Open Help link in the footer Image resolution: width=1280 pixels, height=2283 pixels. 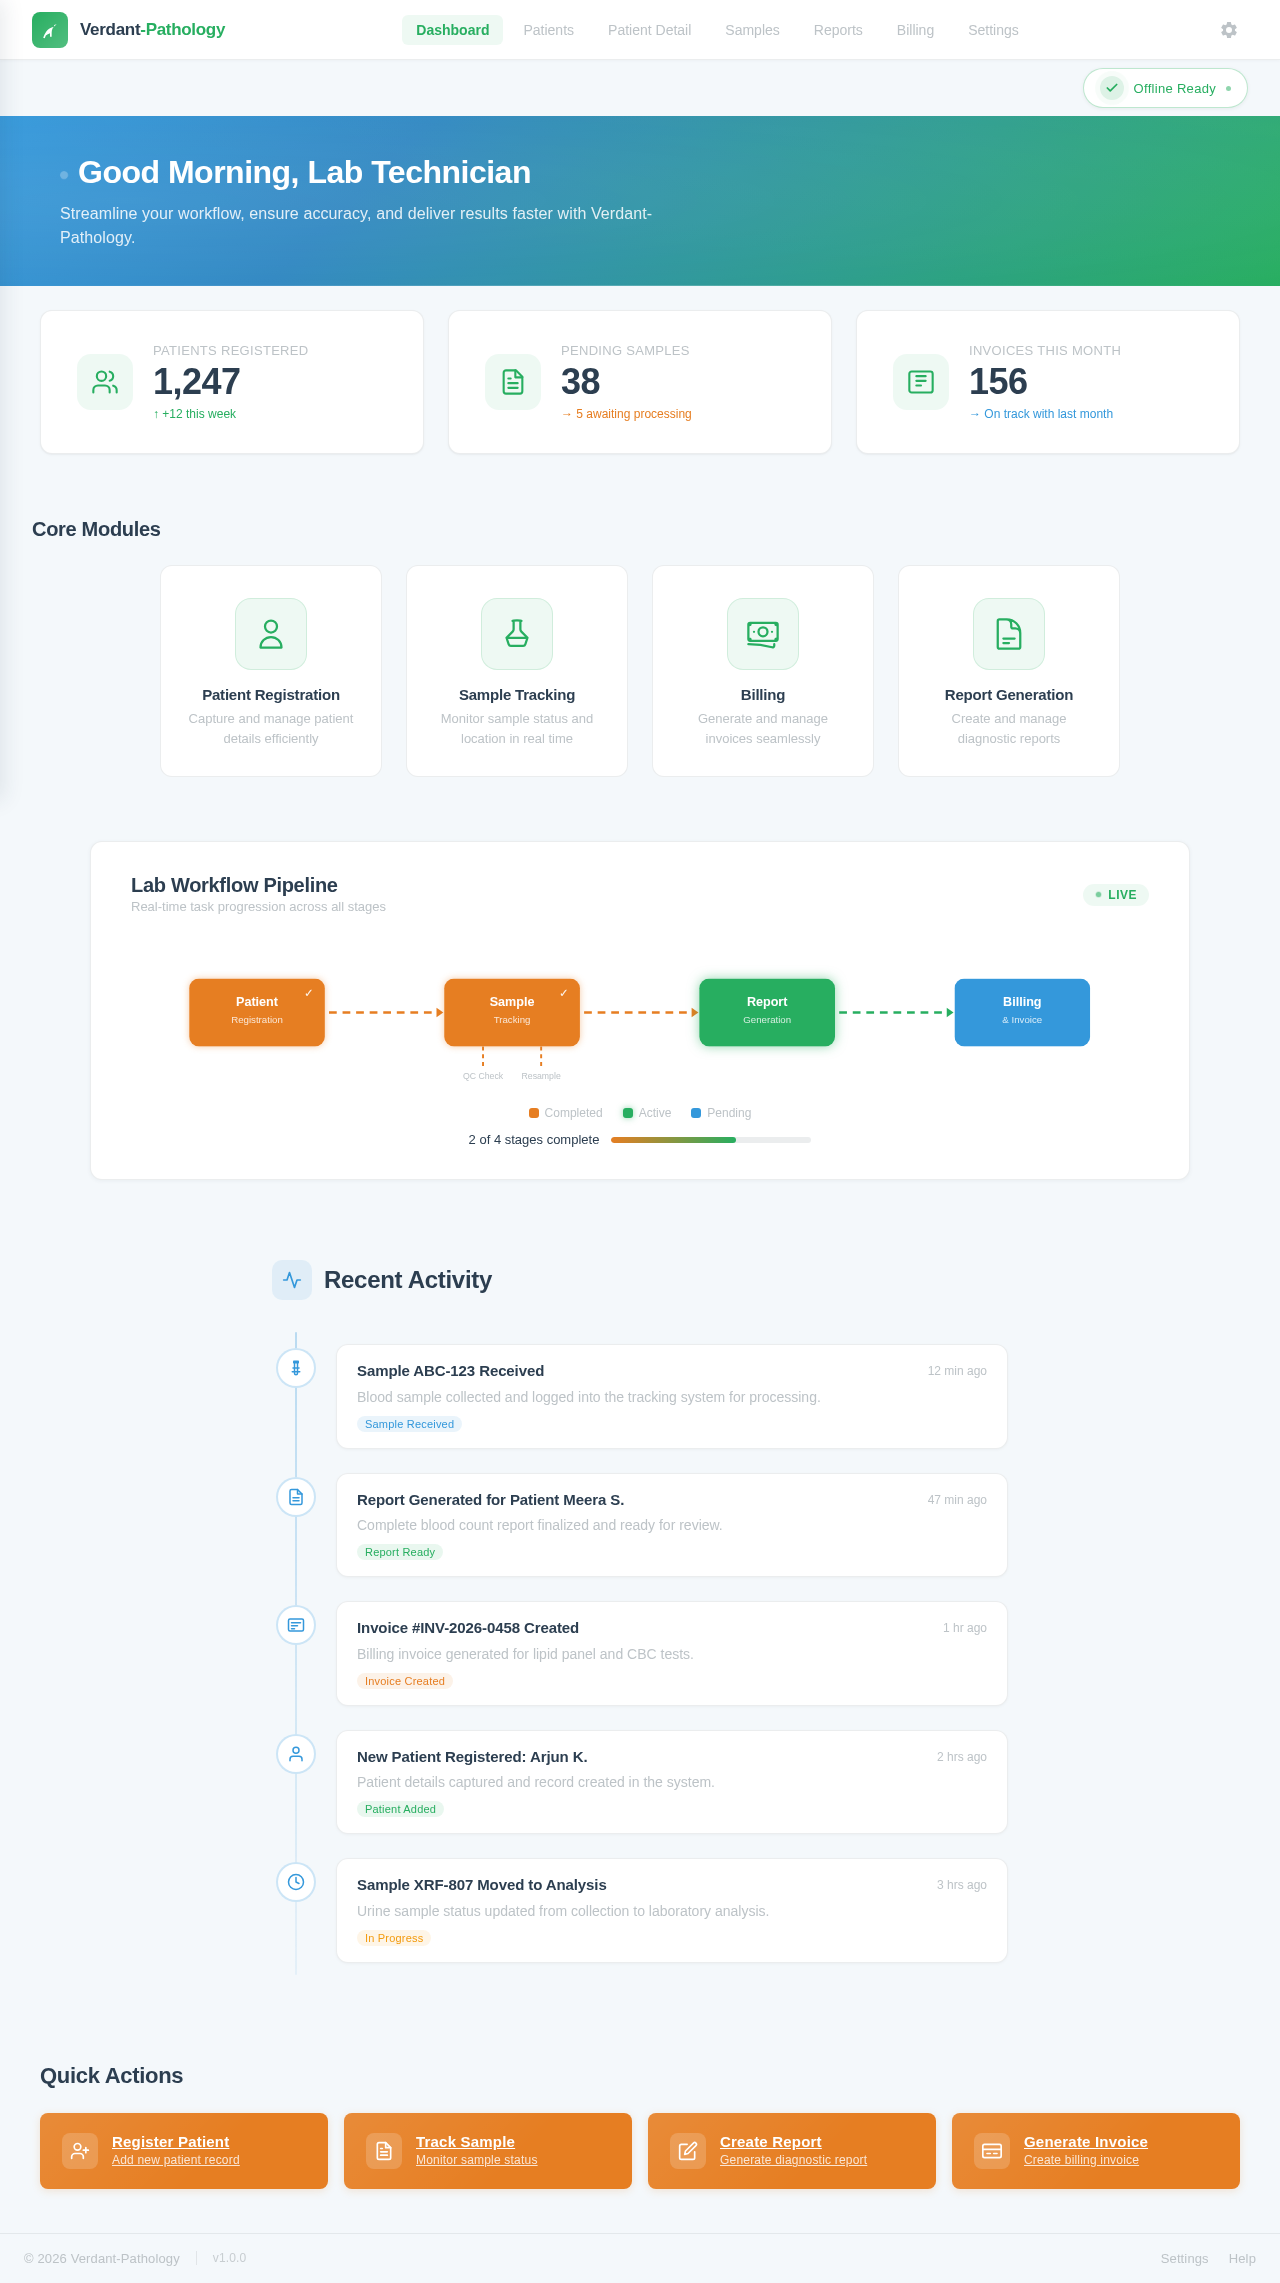(x=1242, y=2258)
